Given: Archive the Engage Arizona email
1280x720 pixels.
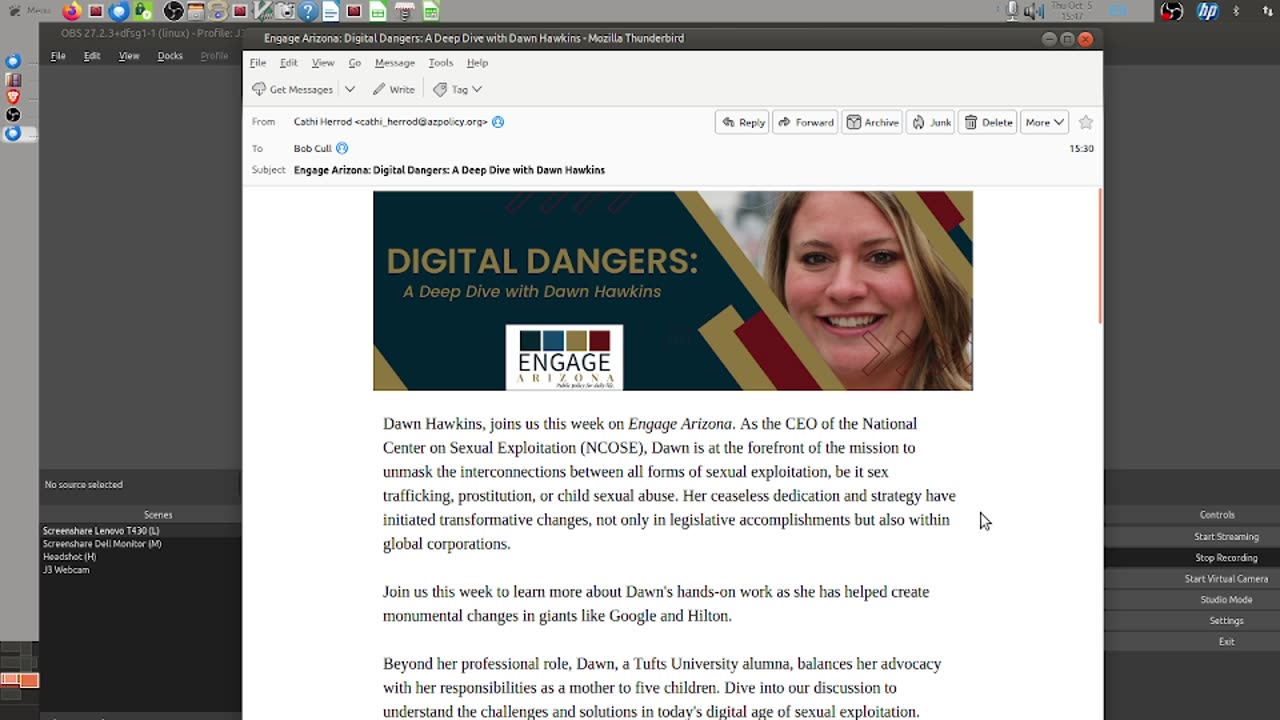Looking at the screenshot, I should (x=872, y=122).
